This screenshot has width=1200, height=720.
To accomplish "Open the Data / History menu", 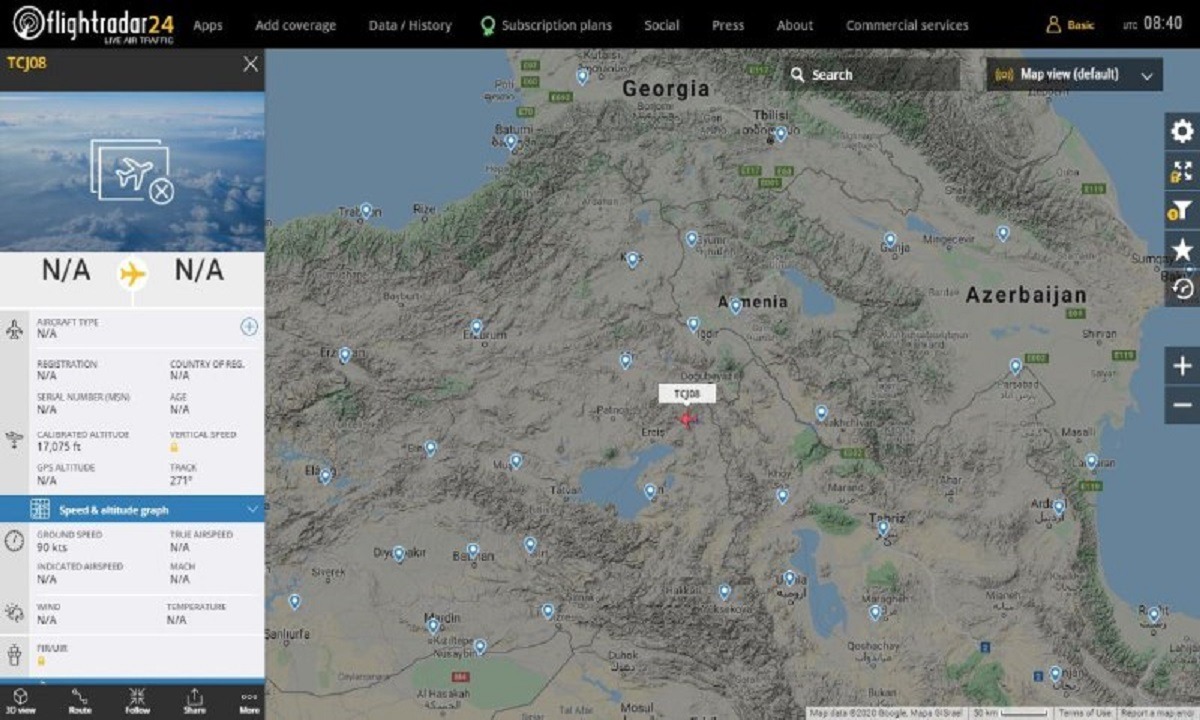I will pos(409,25).
